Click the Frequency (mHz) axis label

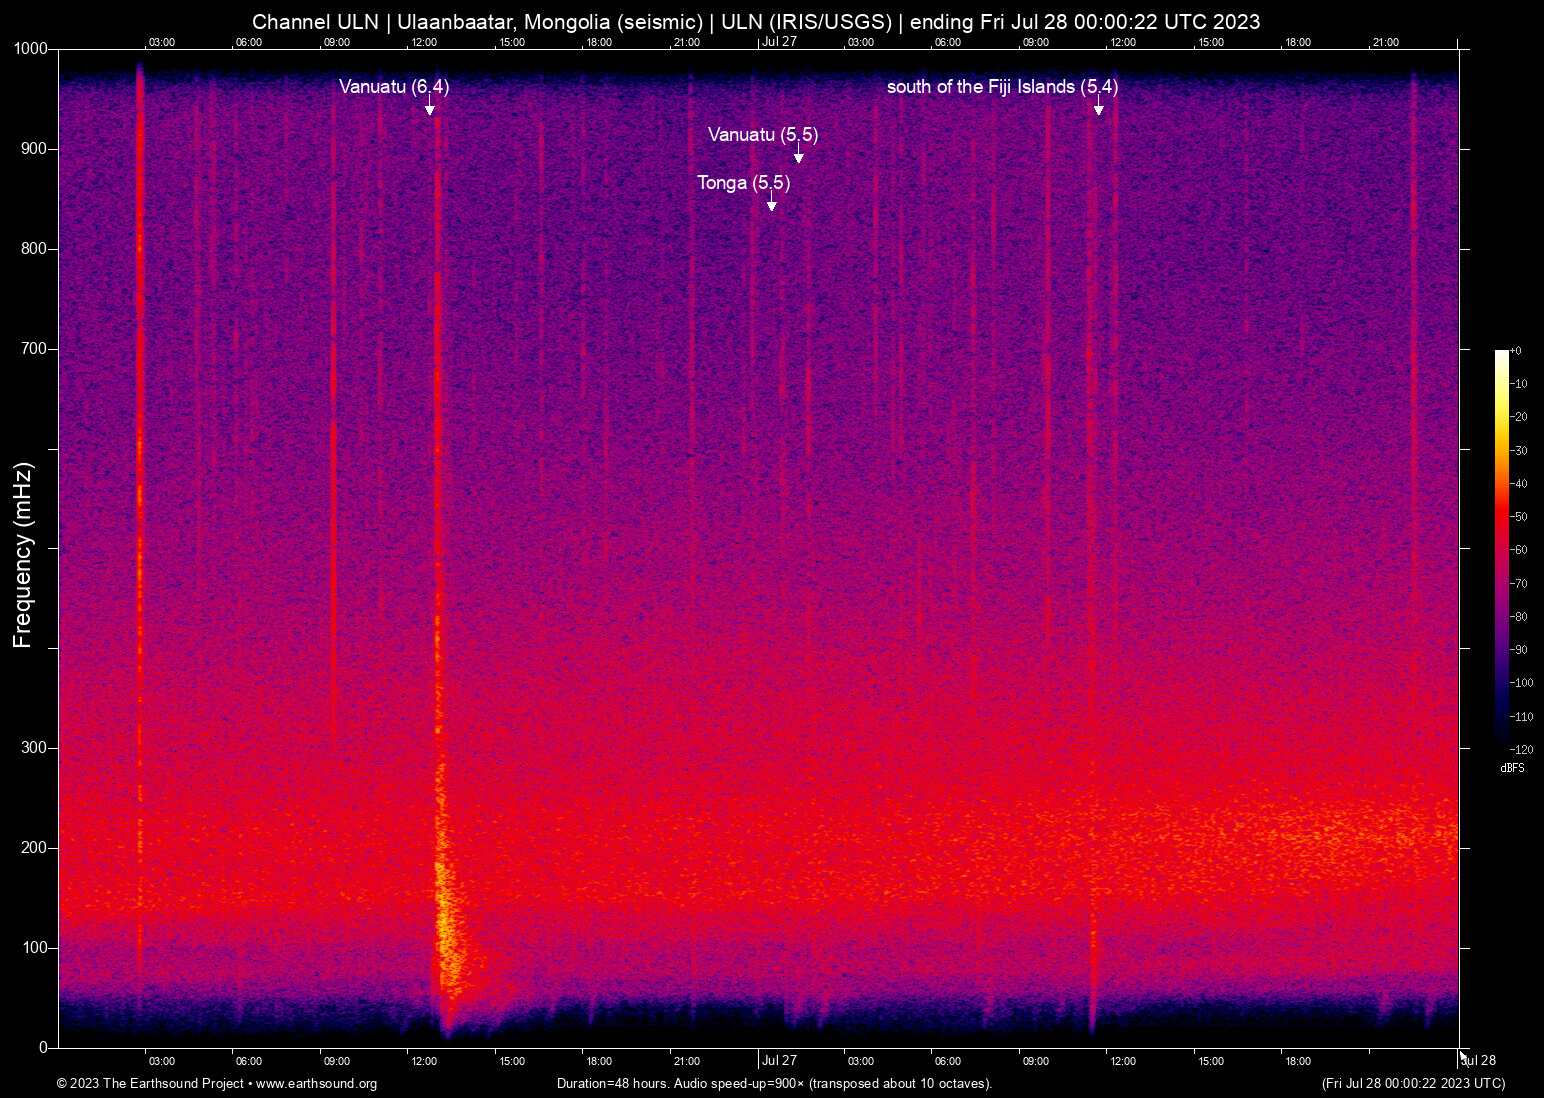point(23,555)
